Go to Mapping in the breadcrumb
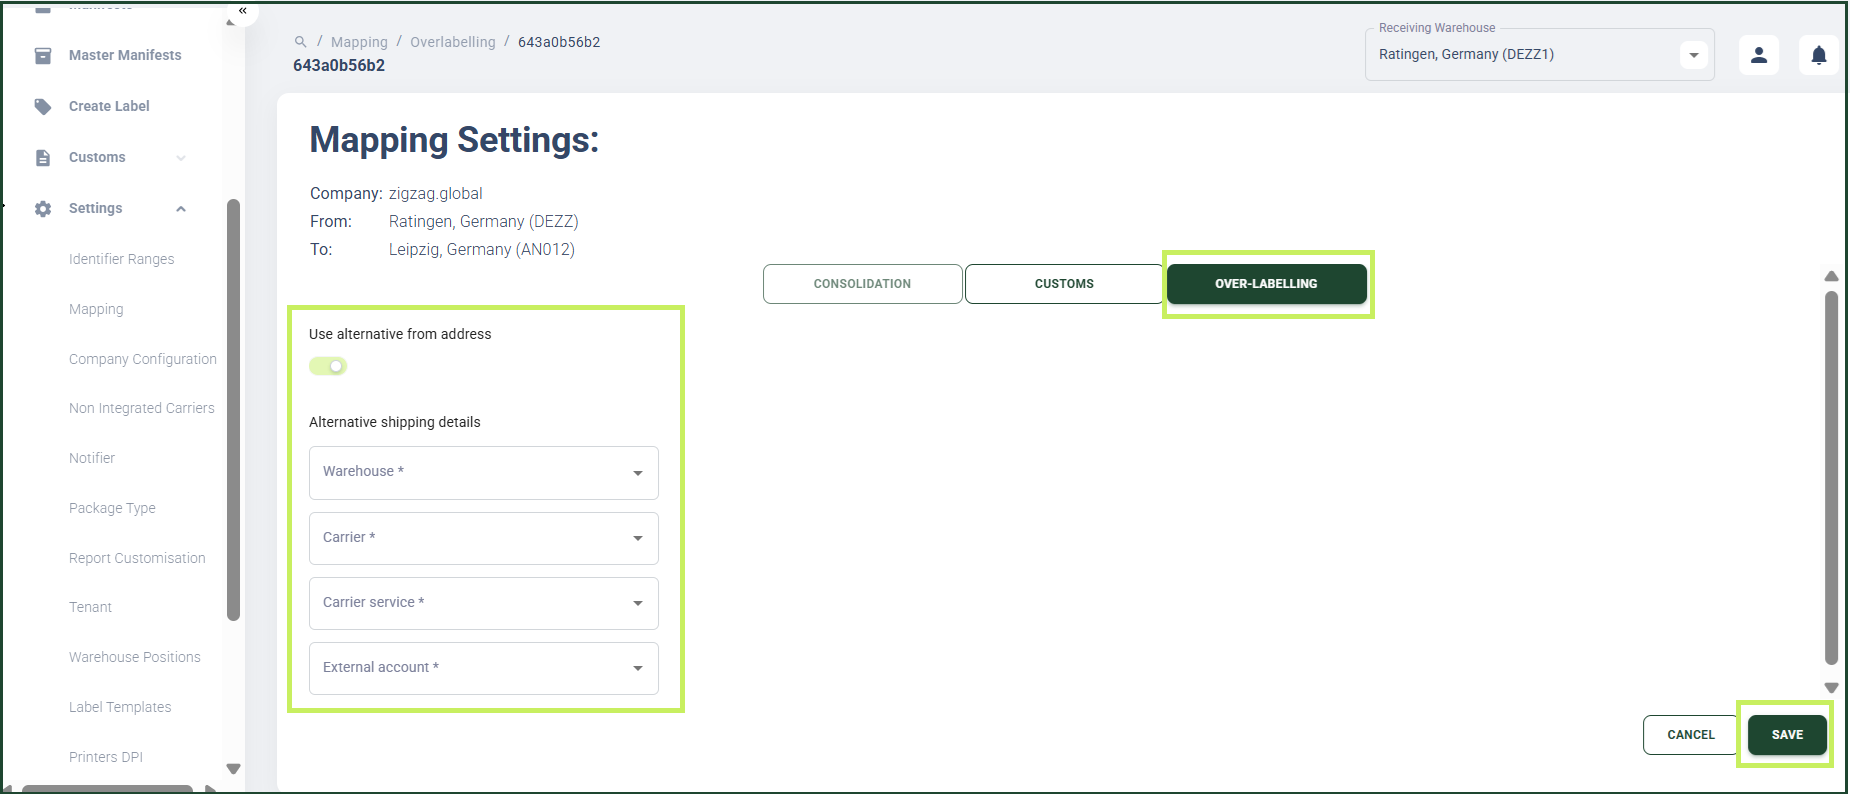This screenshot has height=794, width=1850. [x=359, y=42]
